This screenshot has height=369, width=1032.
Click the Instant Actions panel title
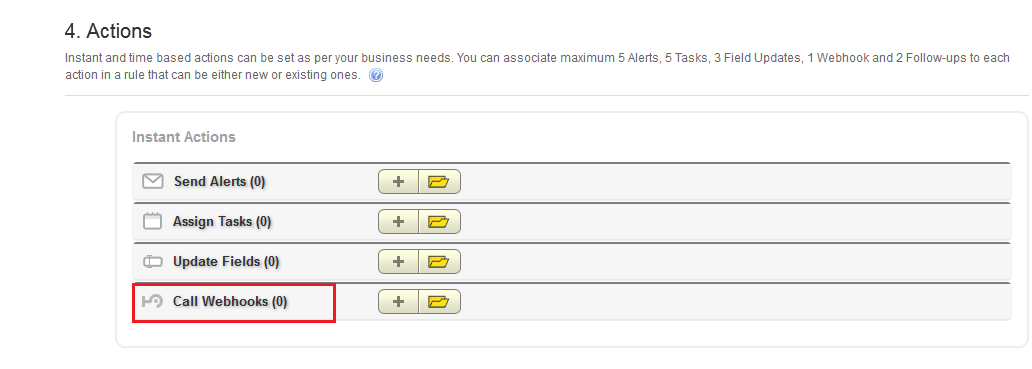pyautogui.click(x=184, y=137)
